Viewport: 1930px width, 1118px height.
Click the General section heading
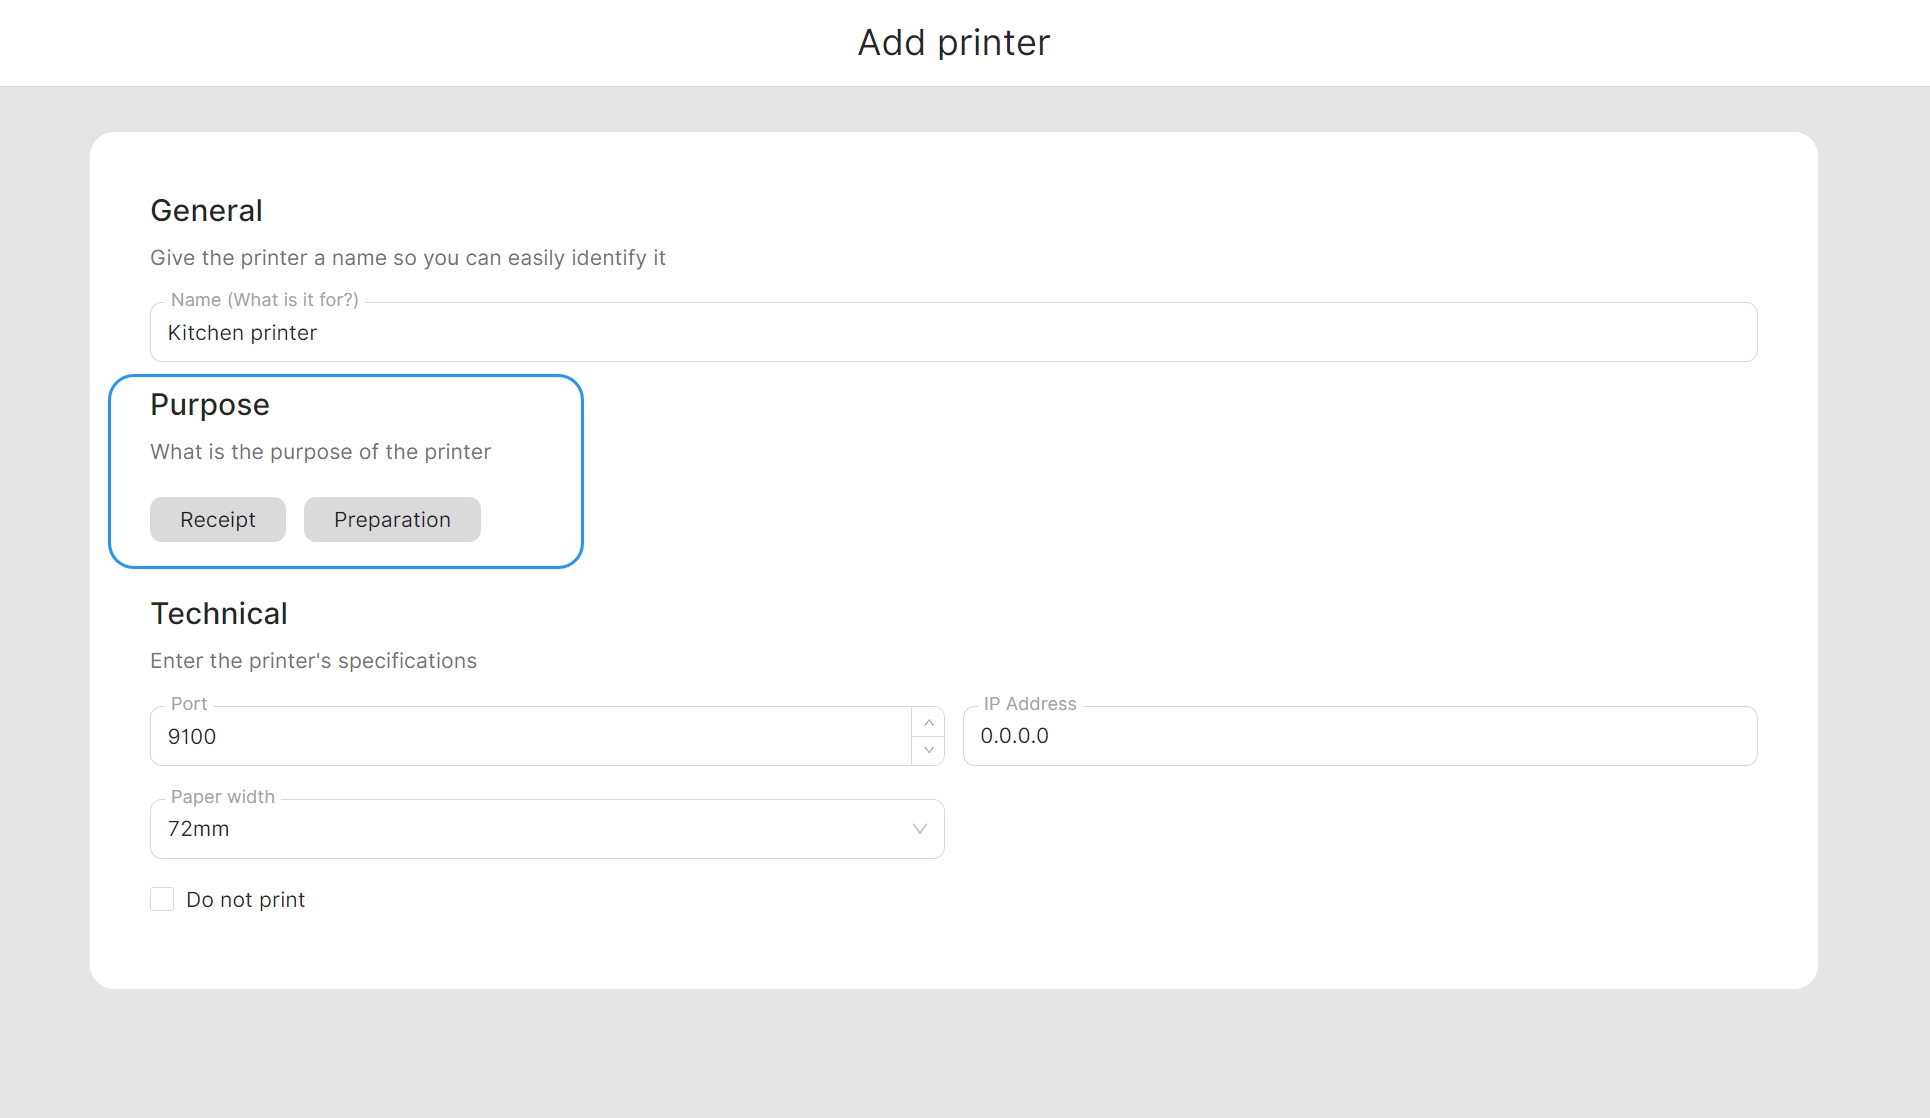(206, 211)
